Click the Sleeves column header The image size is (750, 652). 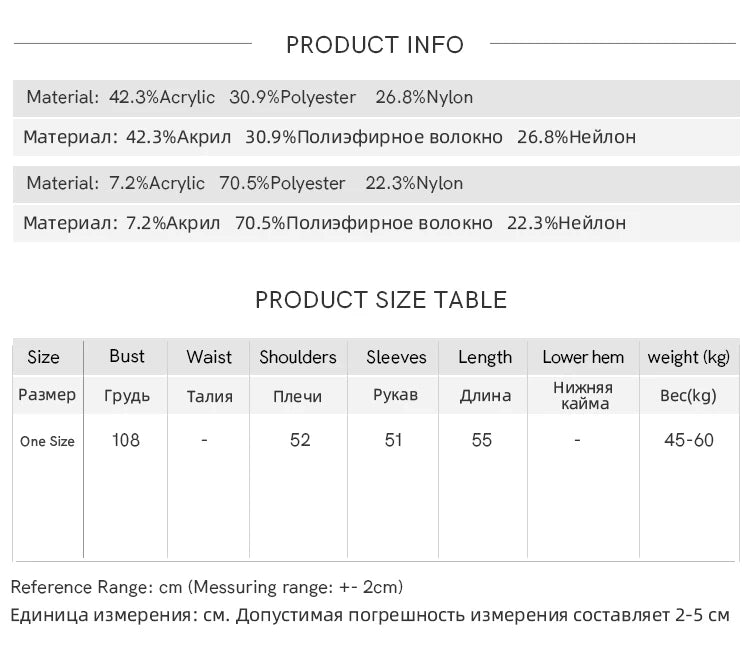[x=396, y=357]
